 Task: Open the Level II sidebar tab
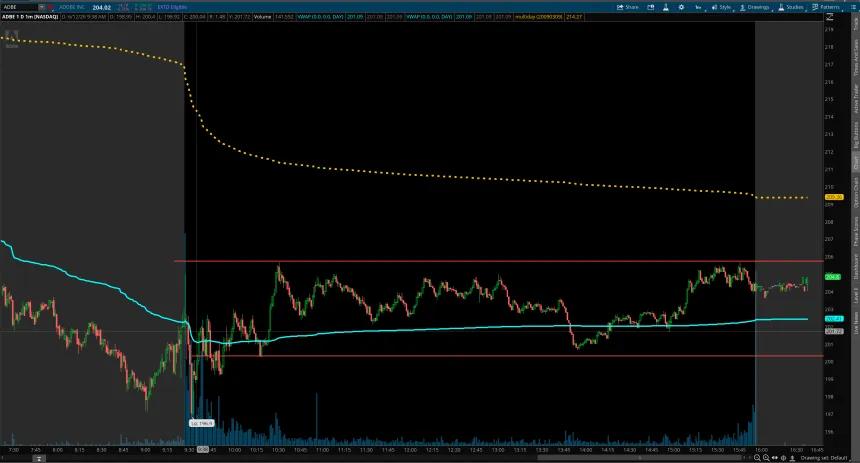coord(855,295)
